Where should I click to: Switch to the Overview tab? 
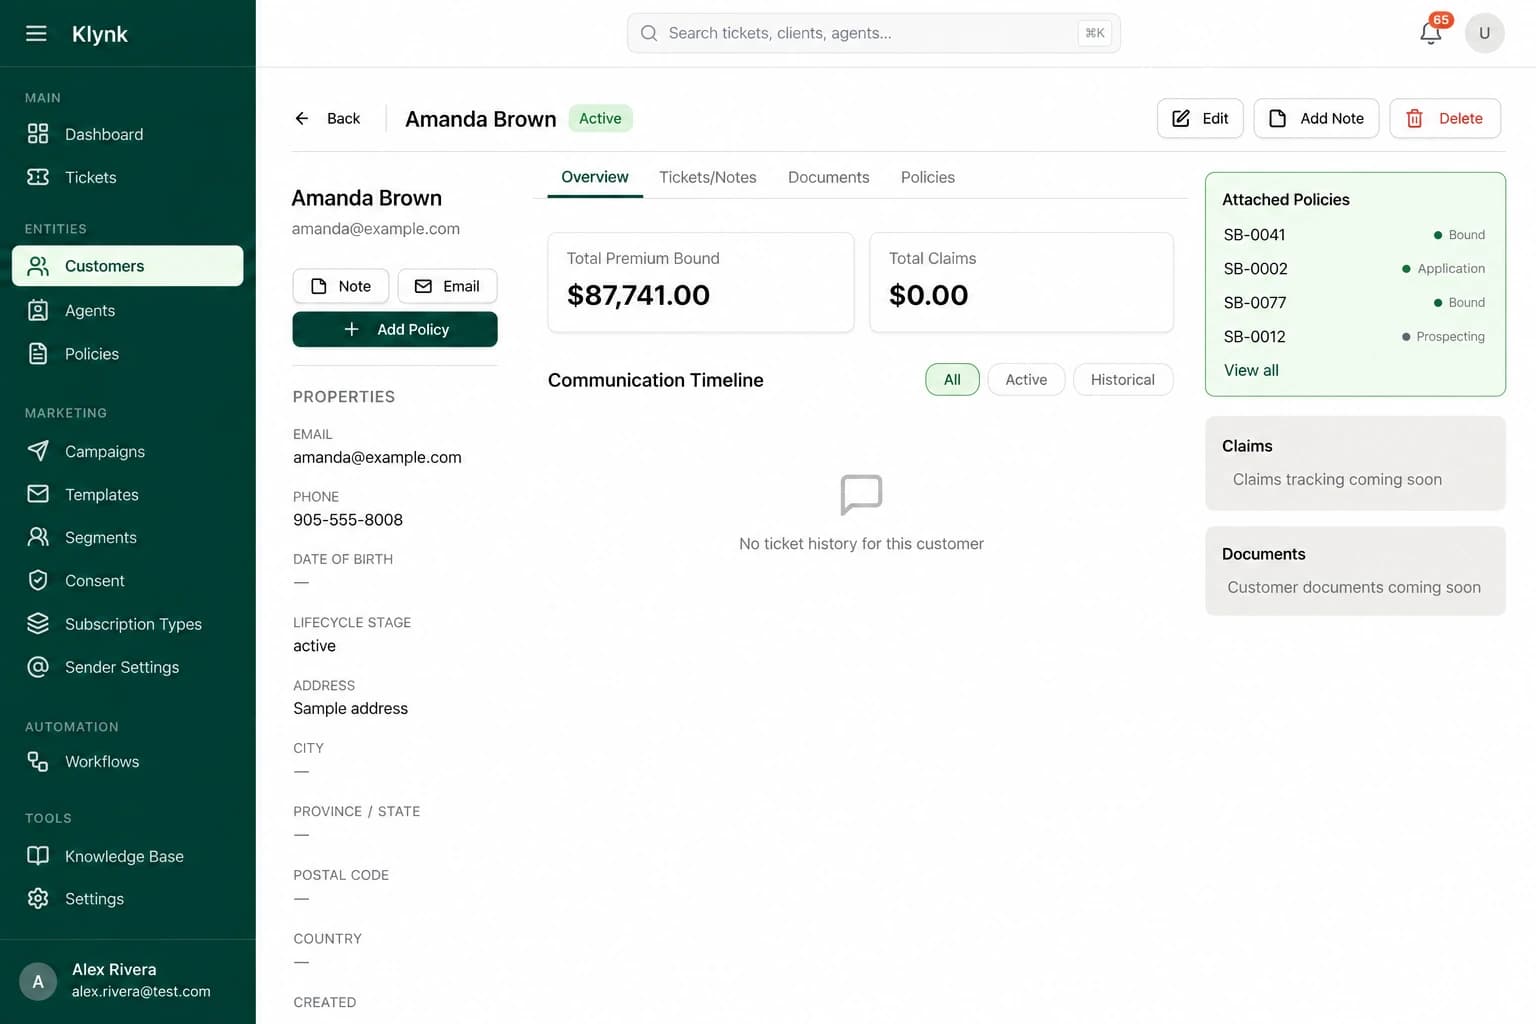tap(595, 177)
